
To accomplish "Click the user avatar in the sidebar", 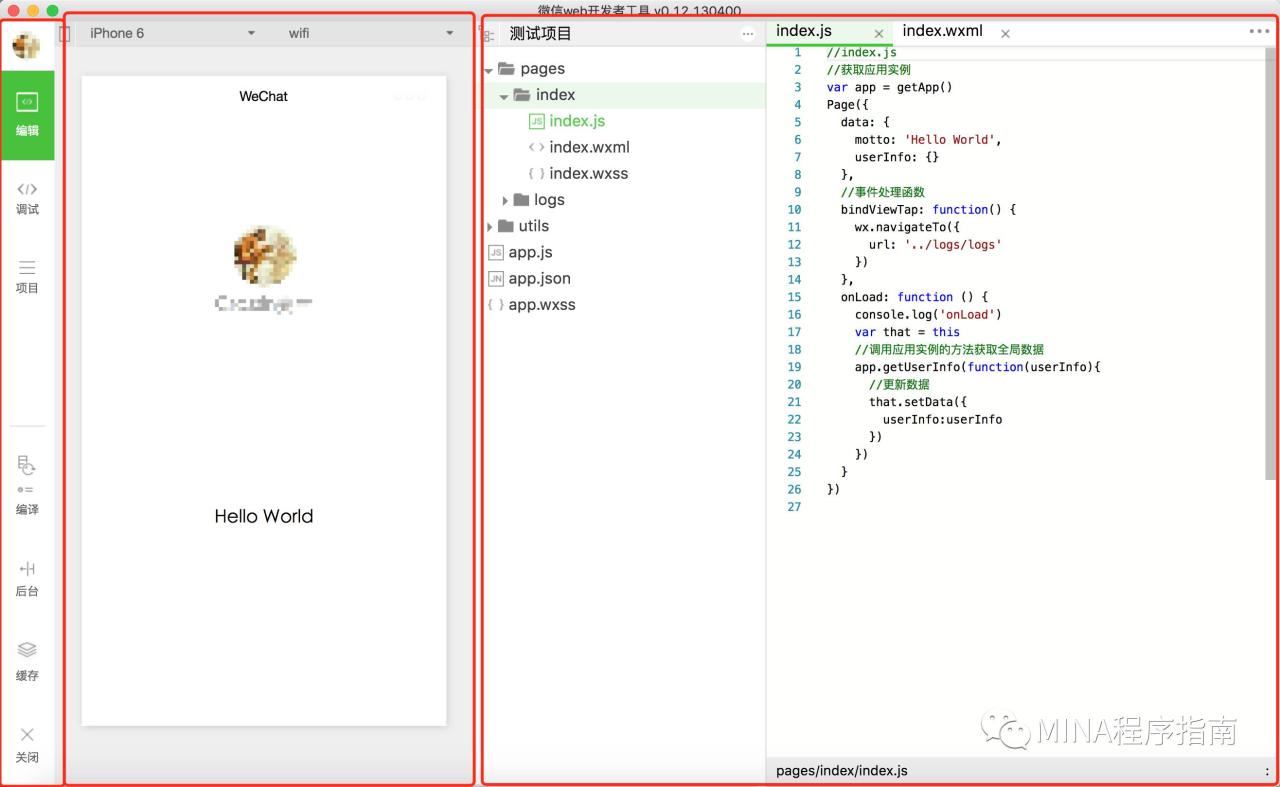I will (x=27, y=45).
